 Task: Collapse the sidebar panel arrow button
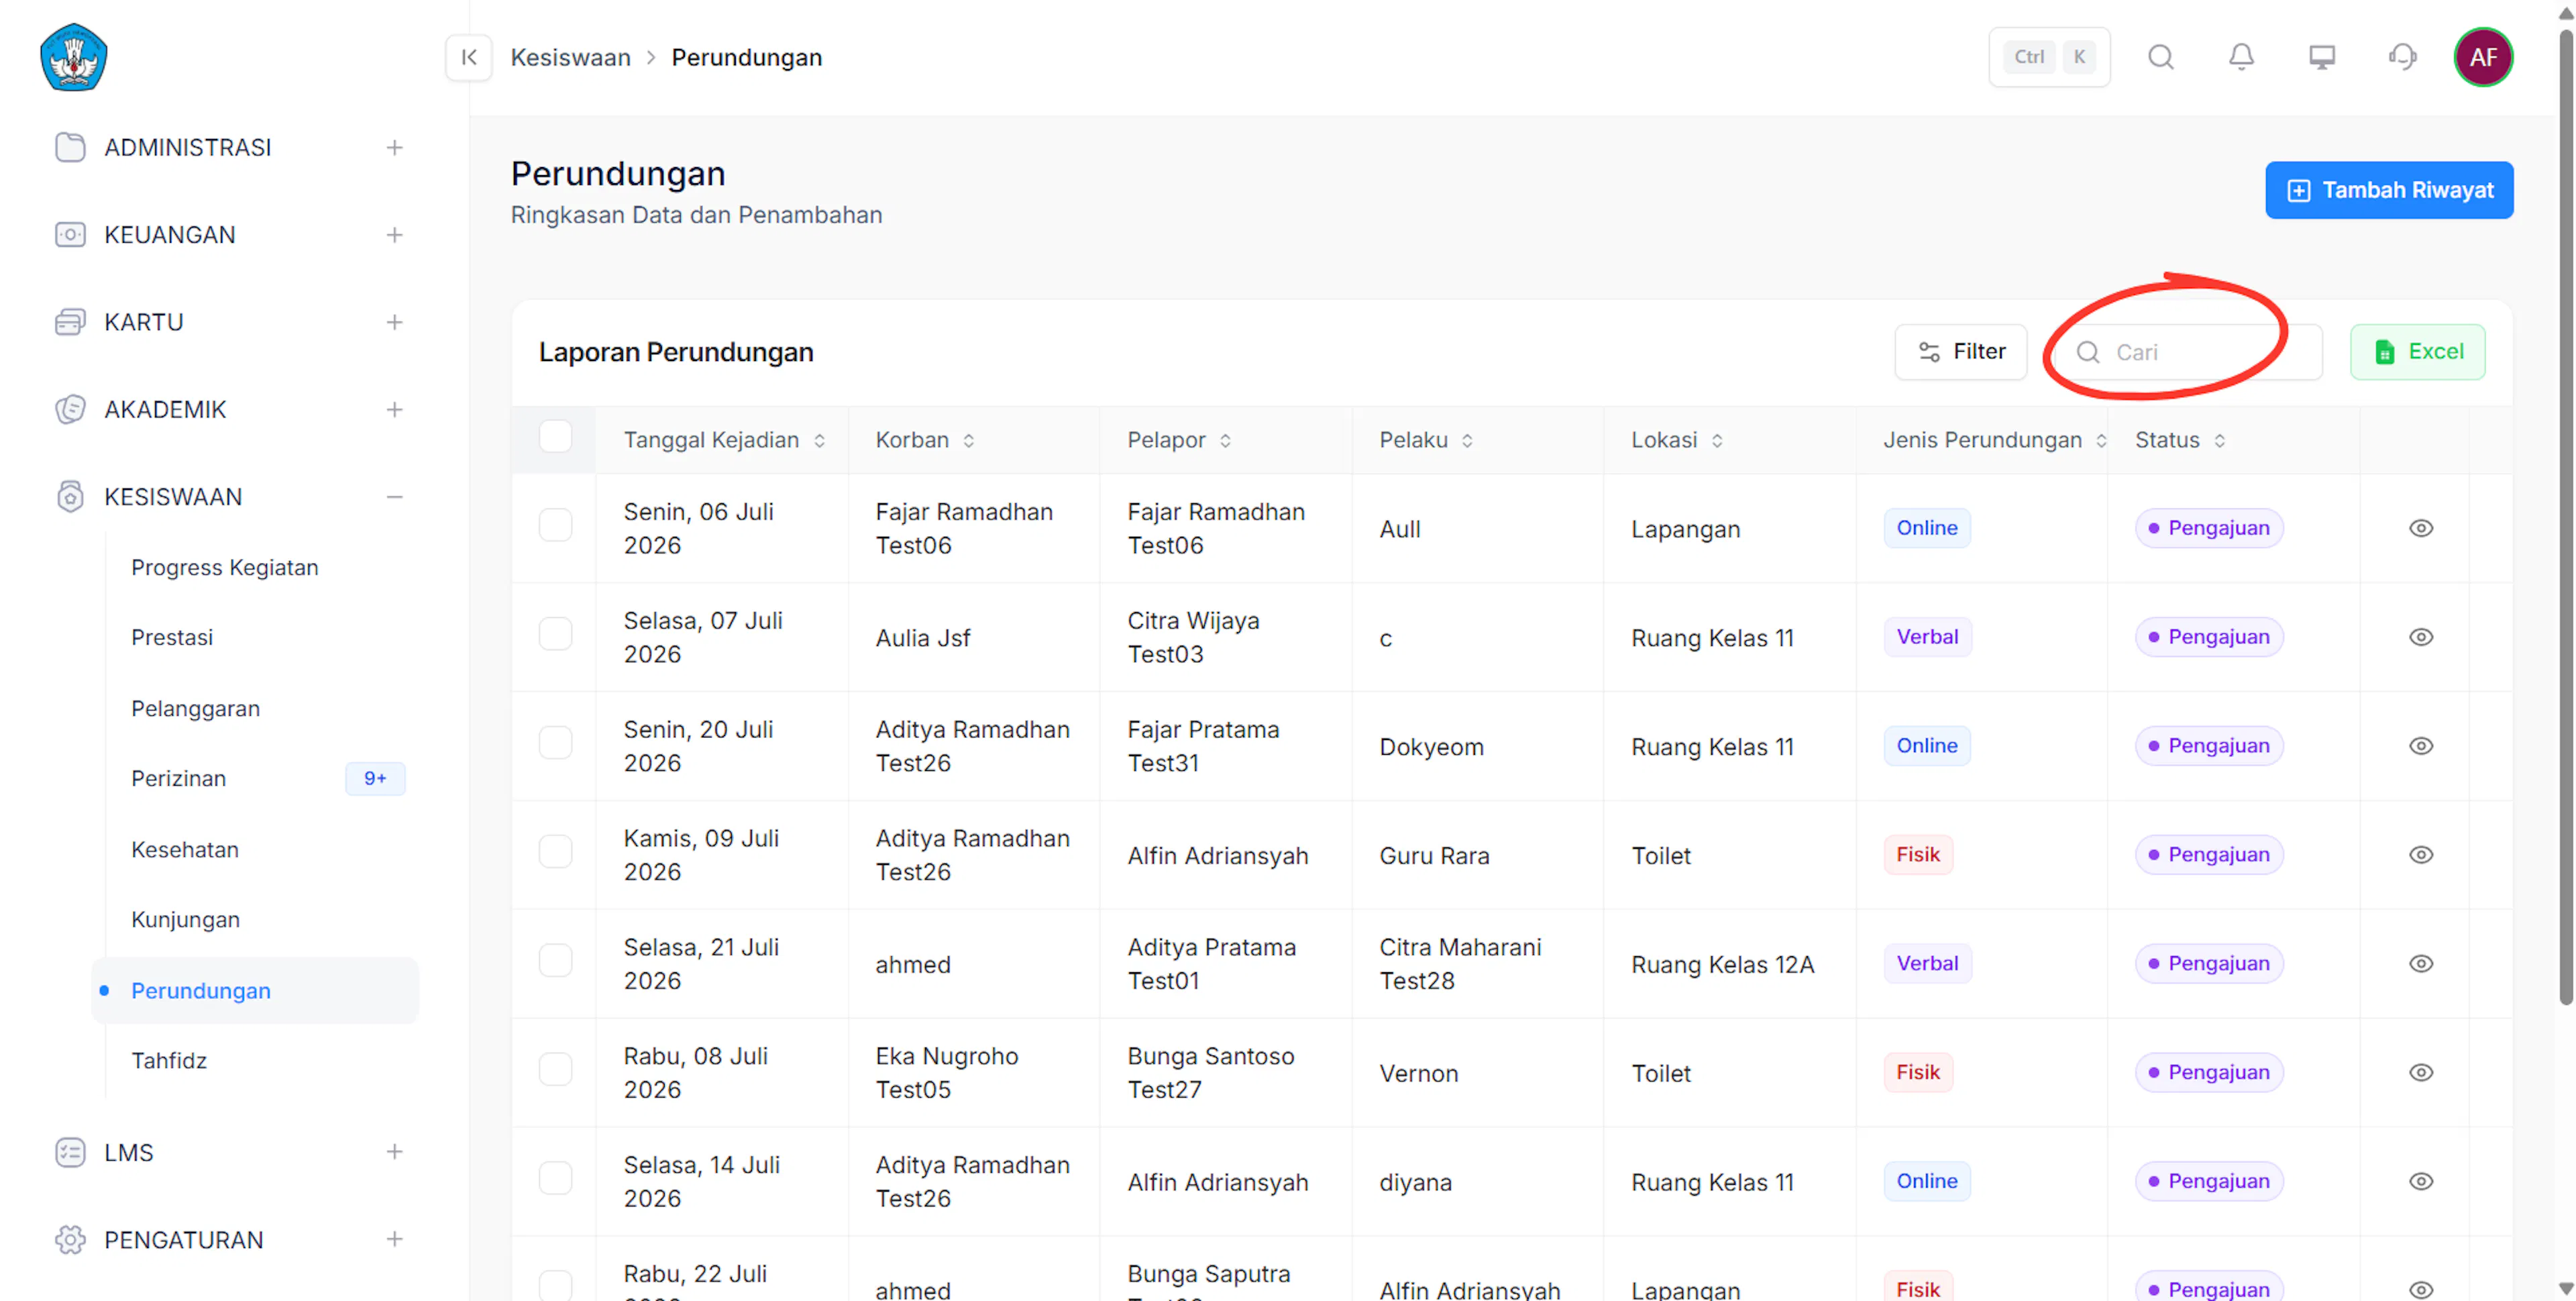point(469,57)
